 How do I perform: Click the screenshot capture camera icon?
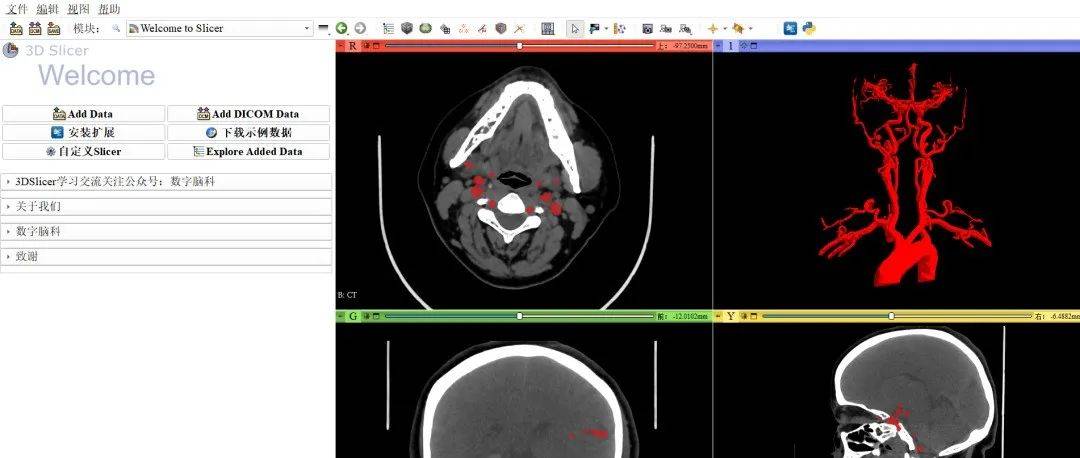click(647, 28)
